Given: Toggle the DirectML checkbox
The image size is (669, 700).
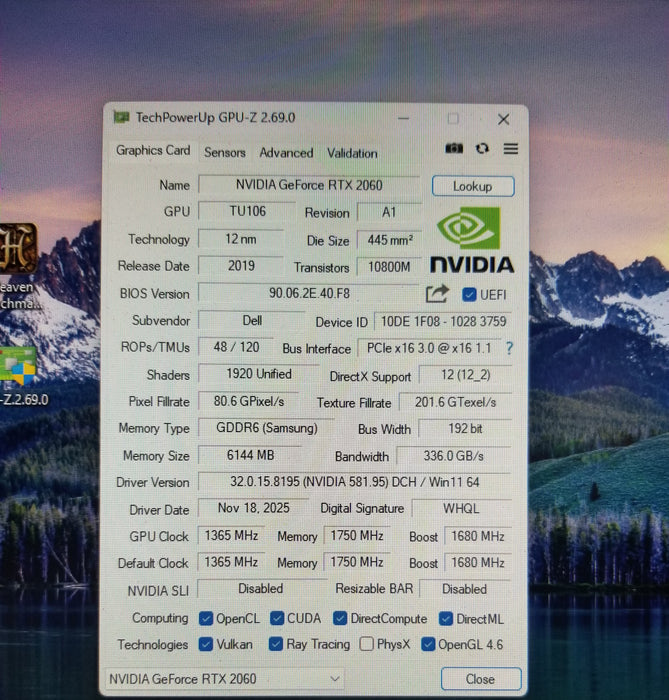Looking at the screenshot, I should click(x=446, y=619).
